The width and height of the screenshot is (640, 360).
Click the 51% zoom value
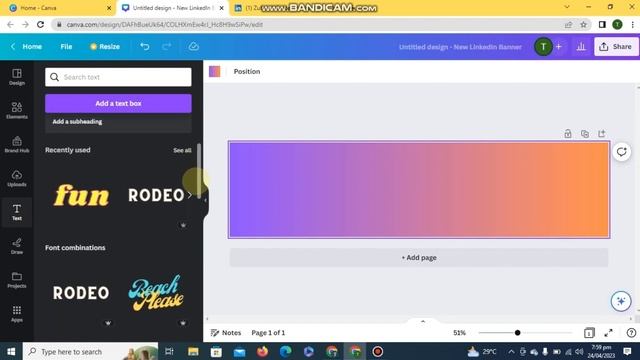click(x=459, y=333)
